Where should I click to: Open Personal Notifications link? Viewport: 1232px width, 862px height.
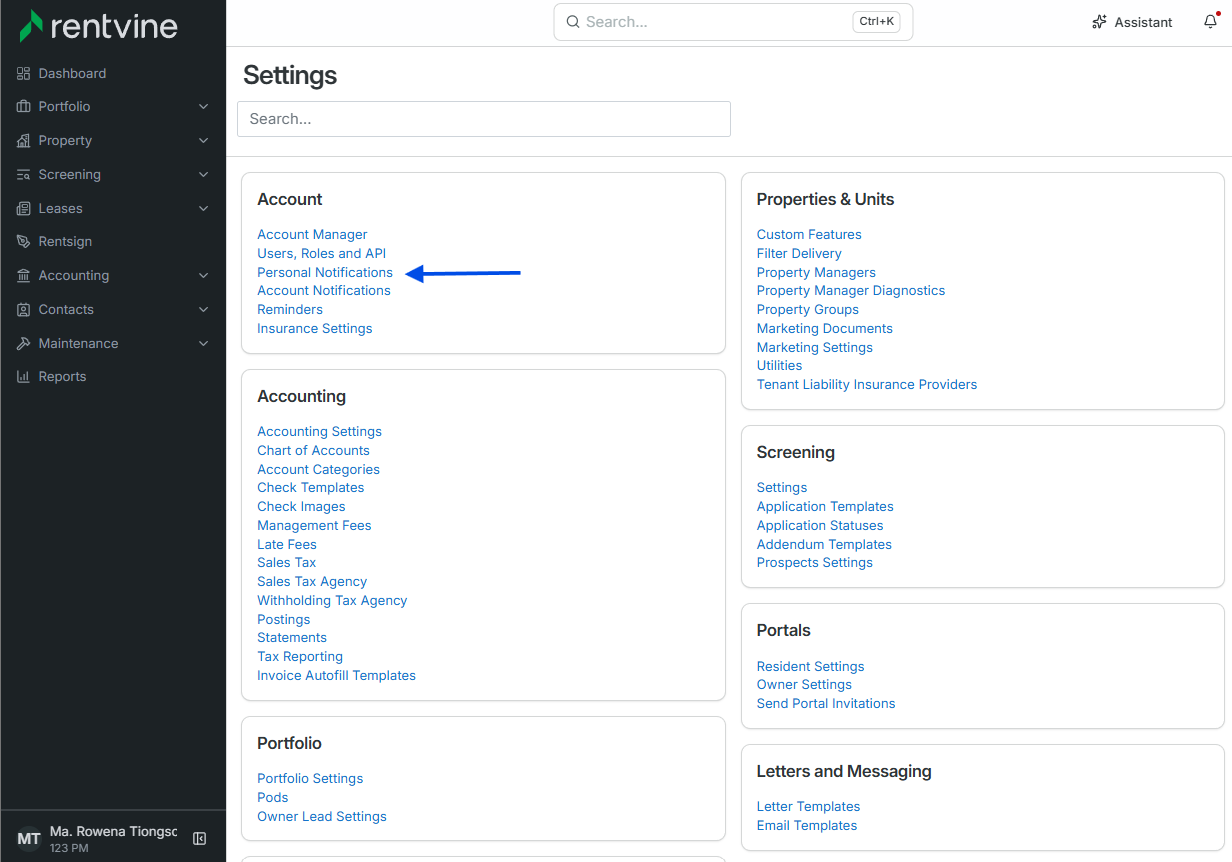pyautogui.click(x=325, y=272)
